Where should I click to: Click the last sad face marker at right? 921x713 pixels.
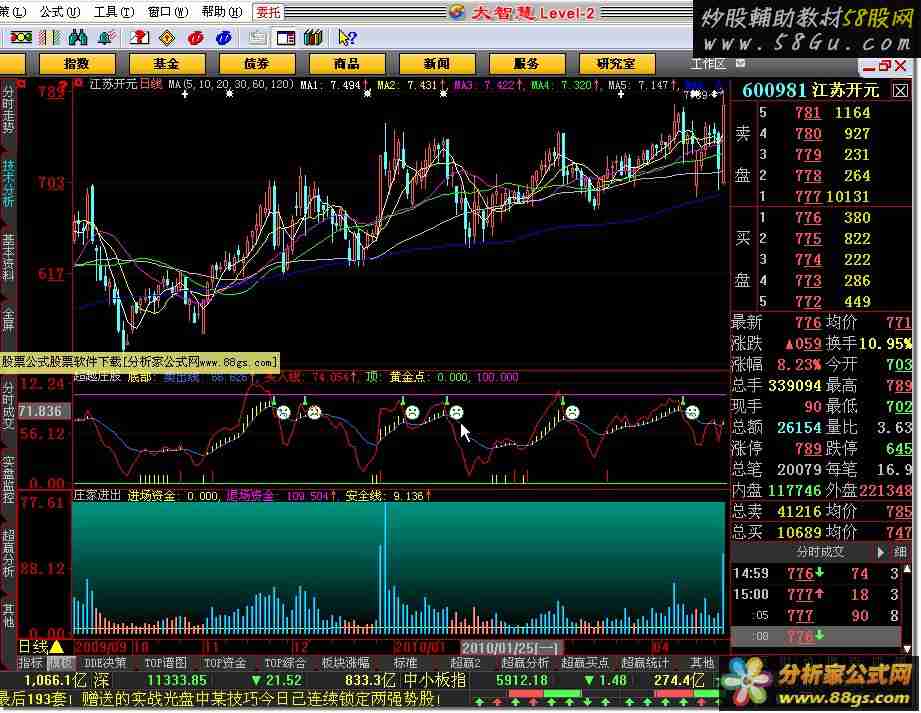[x=693, y=412]
